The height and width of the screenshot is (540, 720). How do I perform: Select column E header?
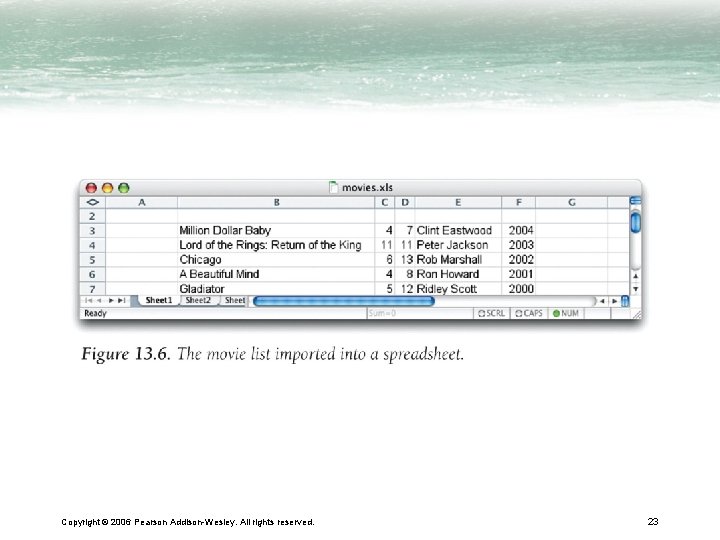(458, 202)
